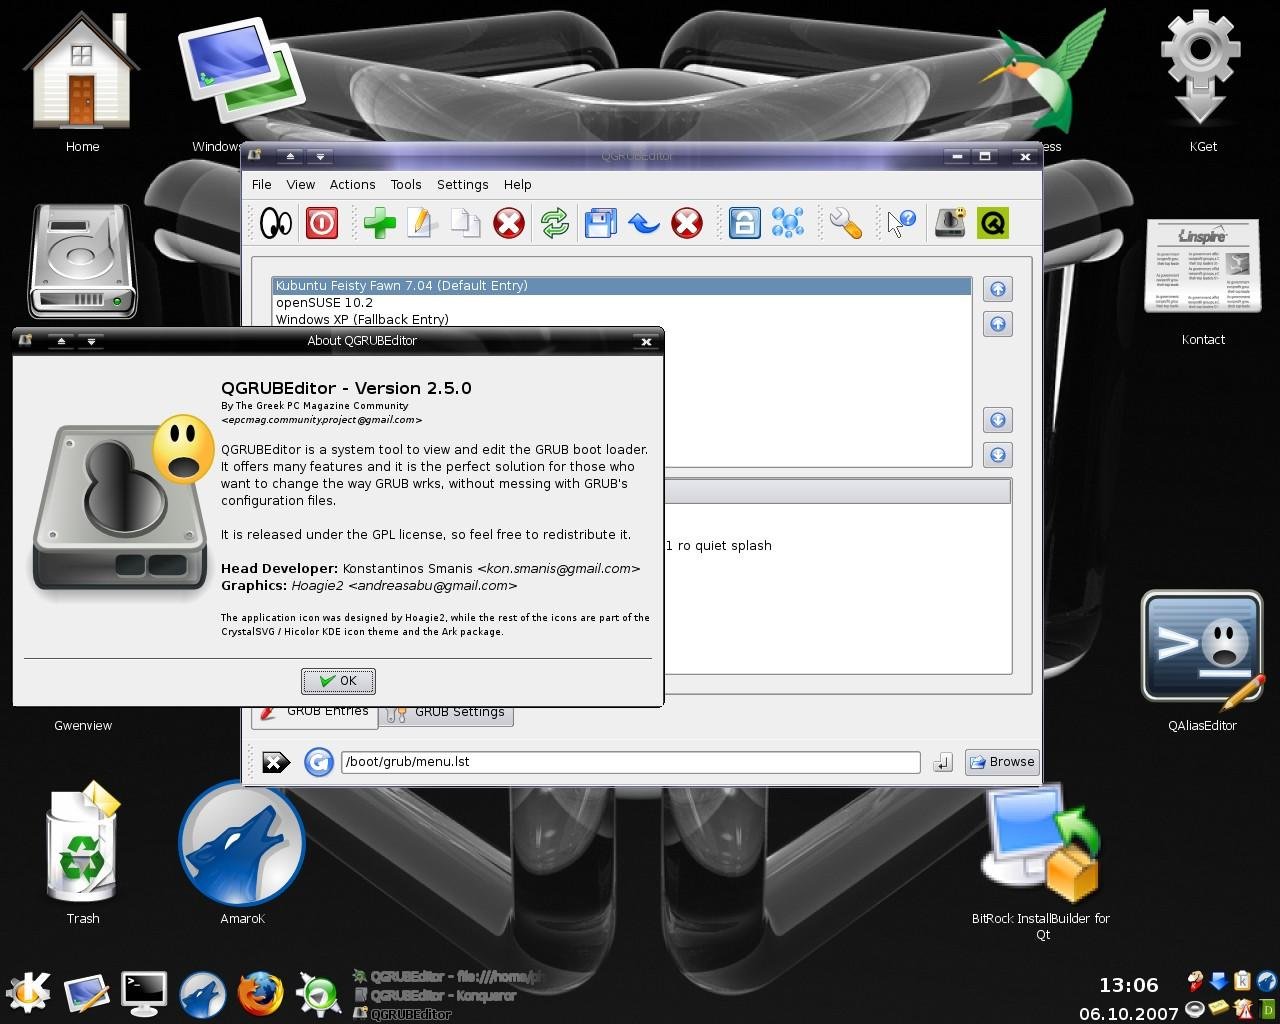Open the Trash desktop icon
The image size is (1280, 1024).
point(82,852)
